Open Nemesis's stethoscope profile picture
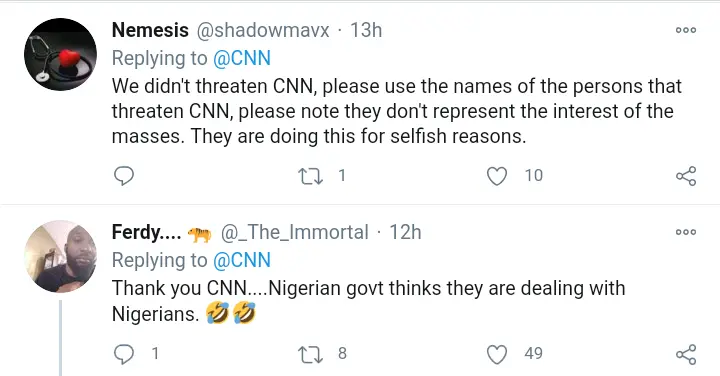Screen dimensions: 720x376 pos(60,54)
